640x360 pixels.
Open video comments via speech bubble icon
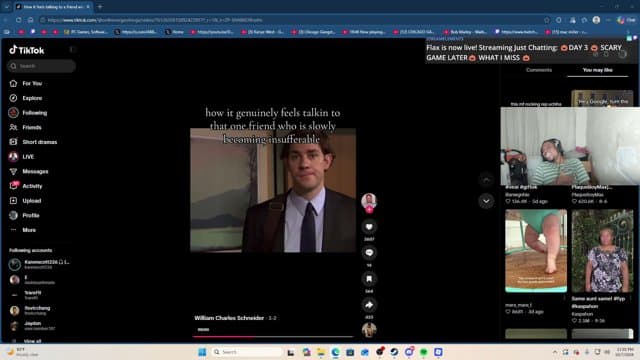coord(369,253)
